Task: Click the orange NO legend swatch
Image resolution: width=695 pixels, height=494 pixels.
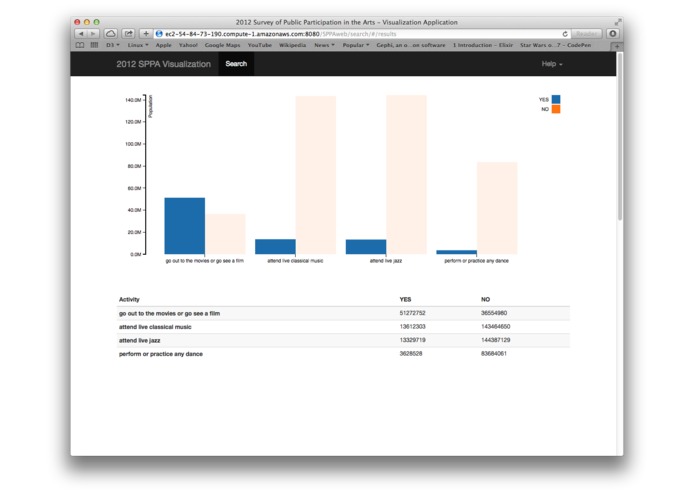Action: (556, 109)
